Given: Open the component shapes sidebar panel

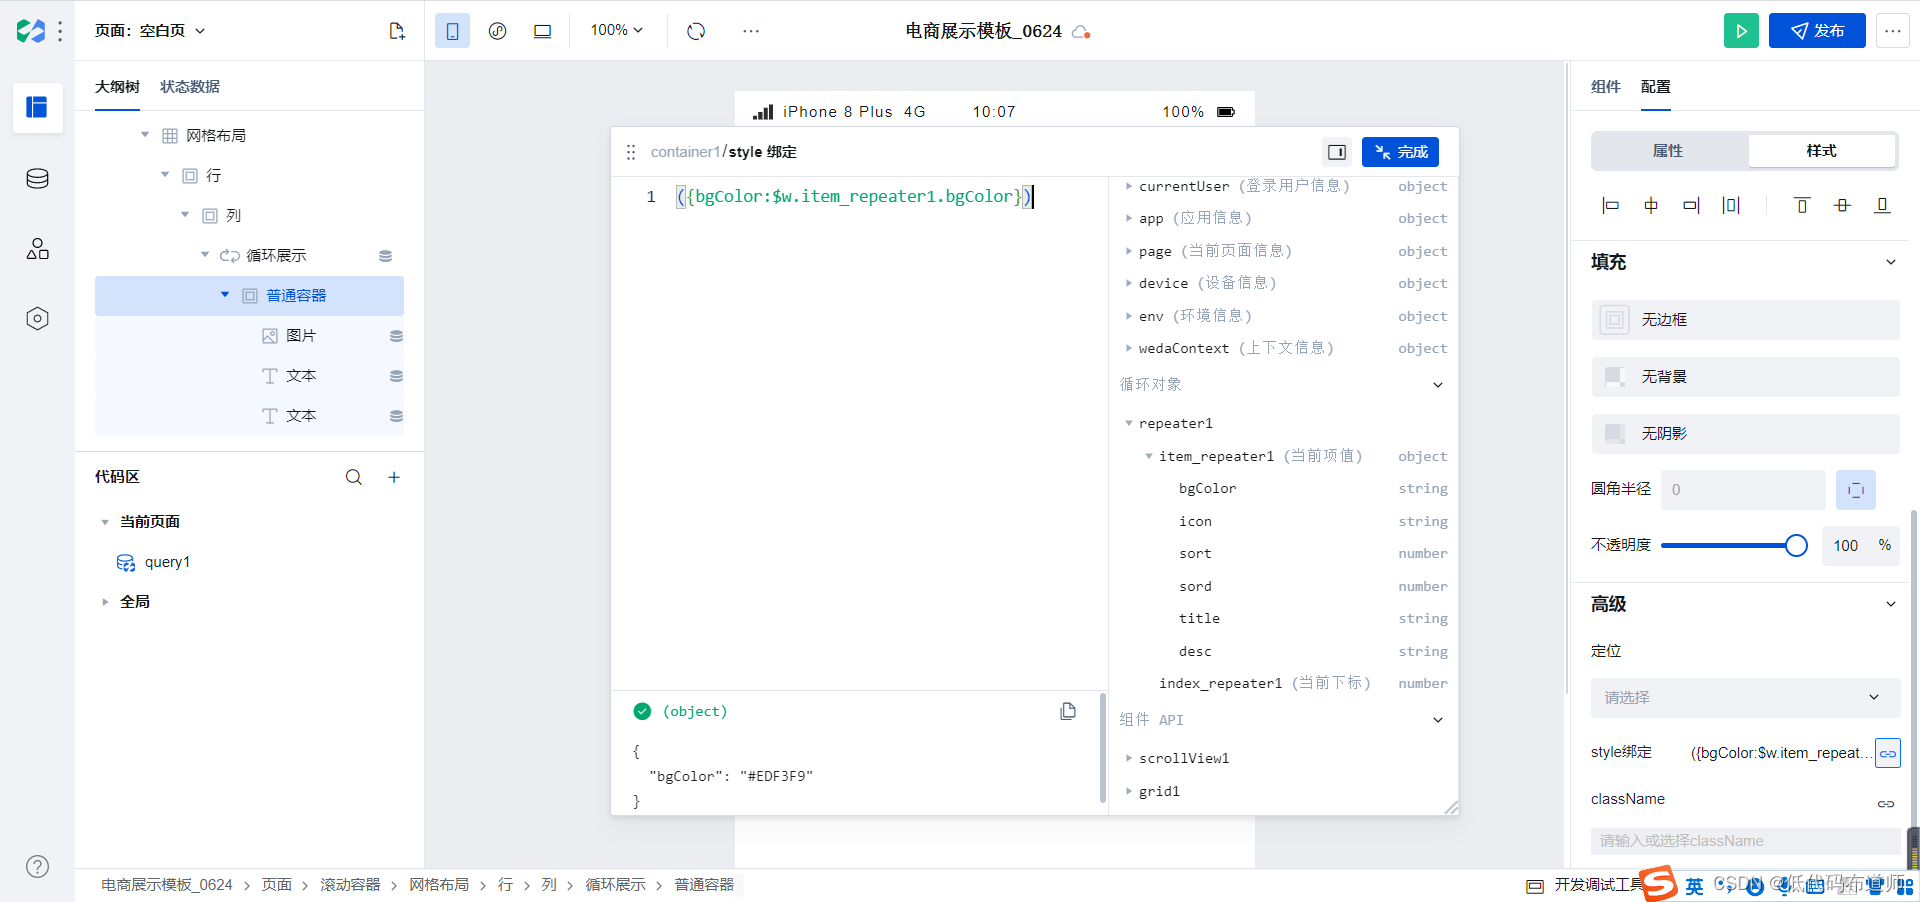Looking at the screenshot, I should point(37,249).
